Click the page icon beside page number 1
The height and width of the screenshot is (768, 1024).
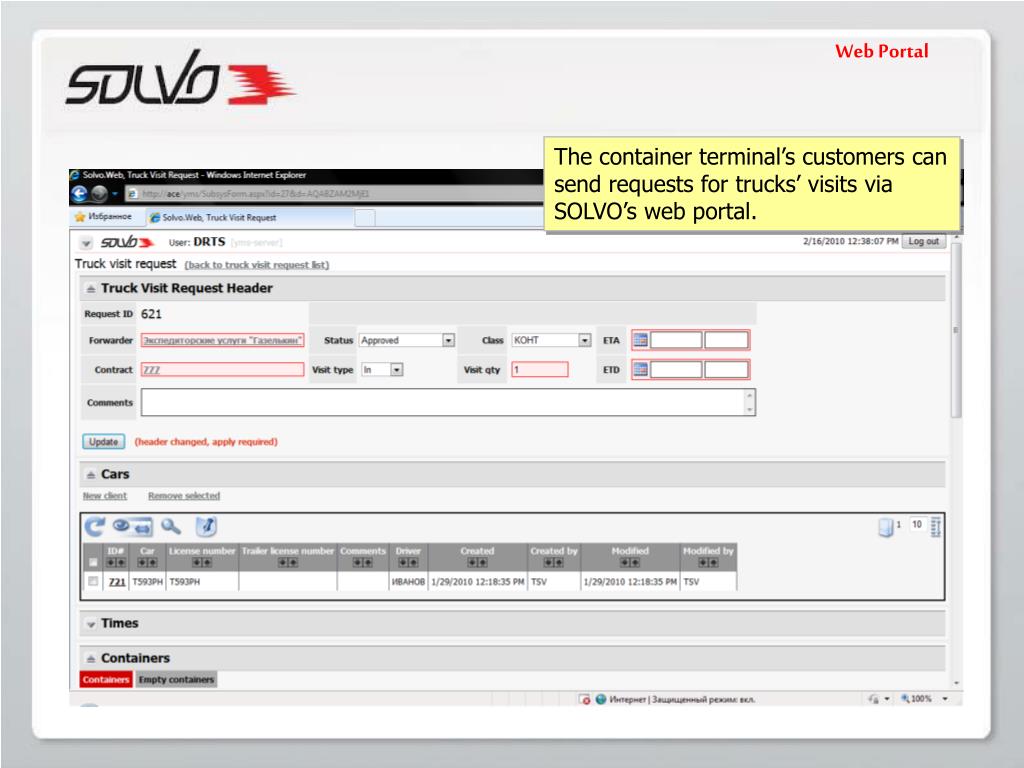(886, 527)
